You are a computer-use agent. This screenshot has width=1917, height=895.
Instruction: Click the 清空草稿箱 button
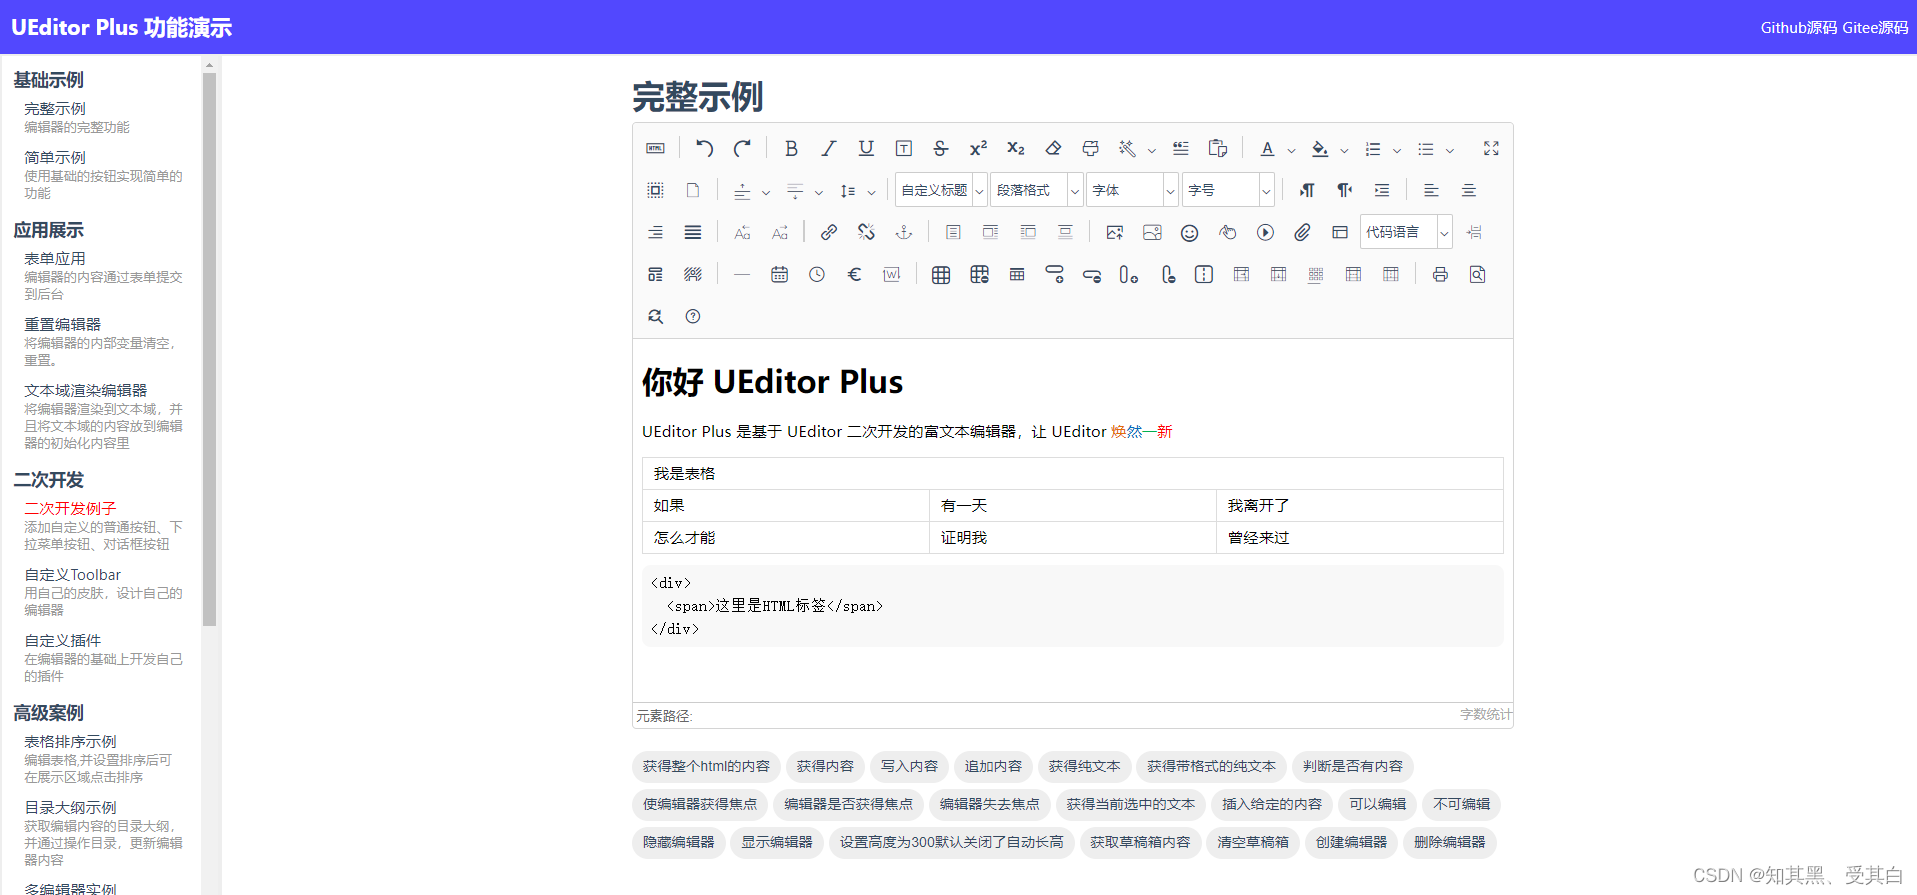1252,843
